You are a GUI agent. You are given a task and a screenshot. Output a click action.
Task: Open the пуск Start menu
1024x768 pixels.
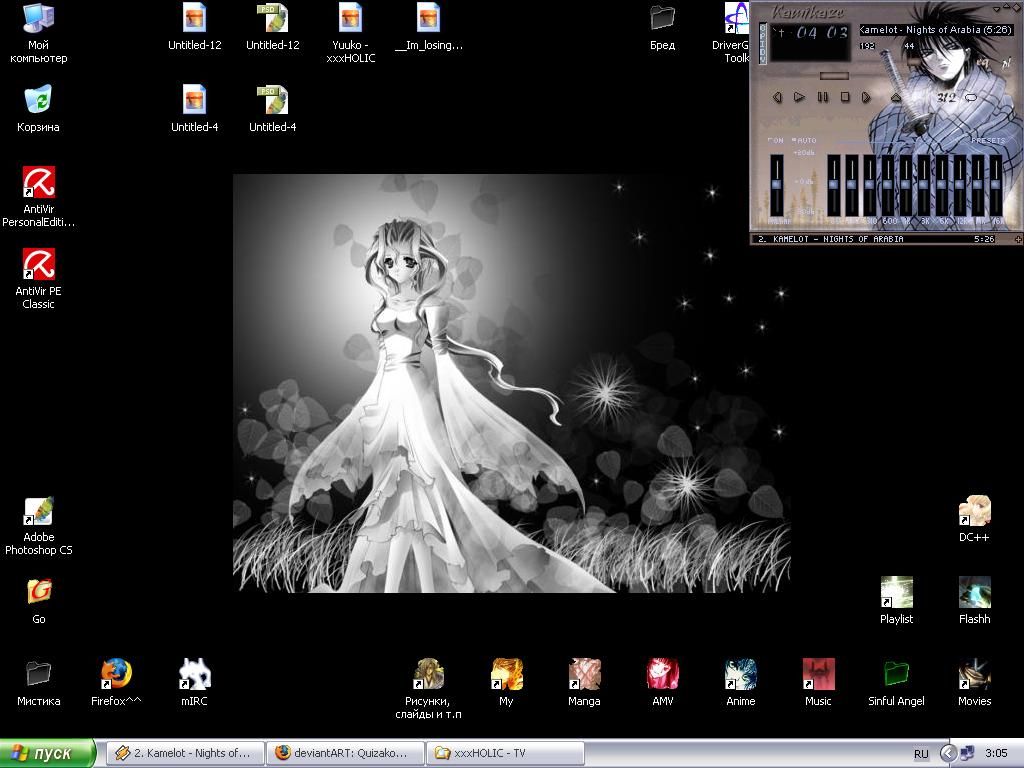click(48, 753)
